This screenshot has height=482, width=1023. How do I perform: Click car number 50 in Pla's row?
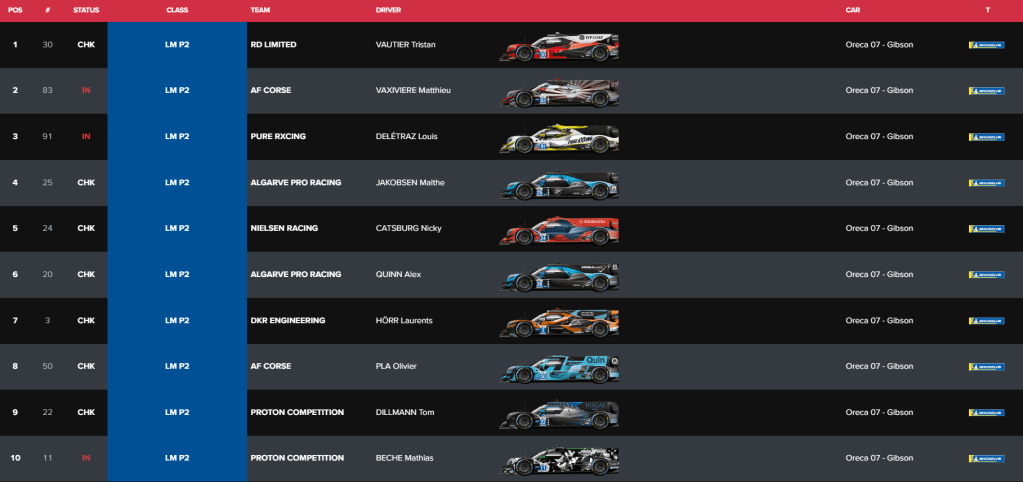coord(48,367)
